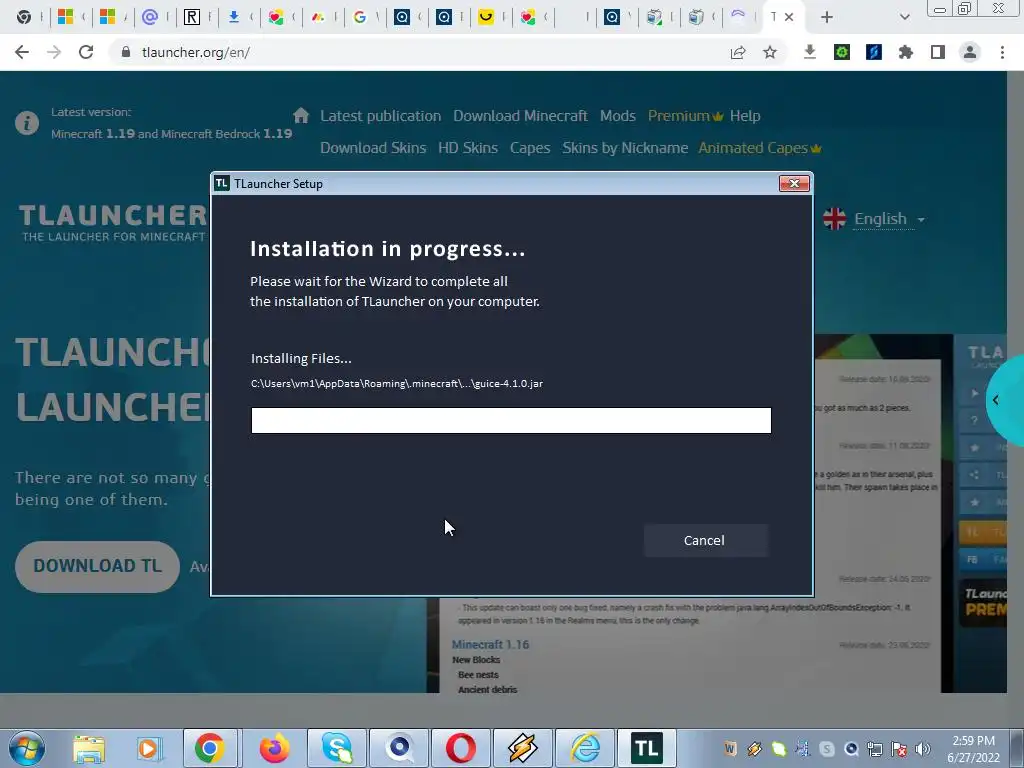Open the Animated Capes link
The width and height of the screenshot is (1024, 768).
[x=760, y=148]
